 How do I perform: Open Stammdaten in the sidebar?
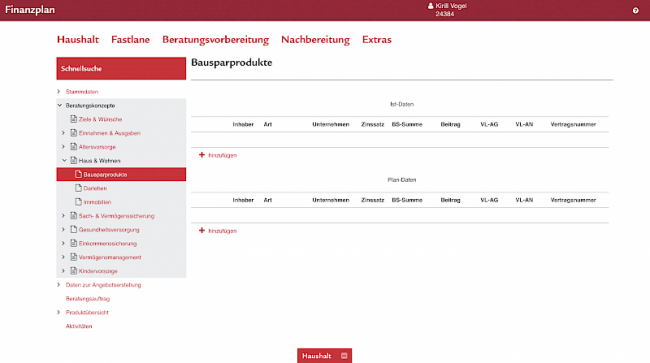click(x=82, y=92)
